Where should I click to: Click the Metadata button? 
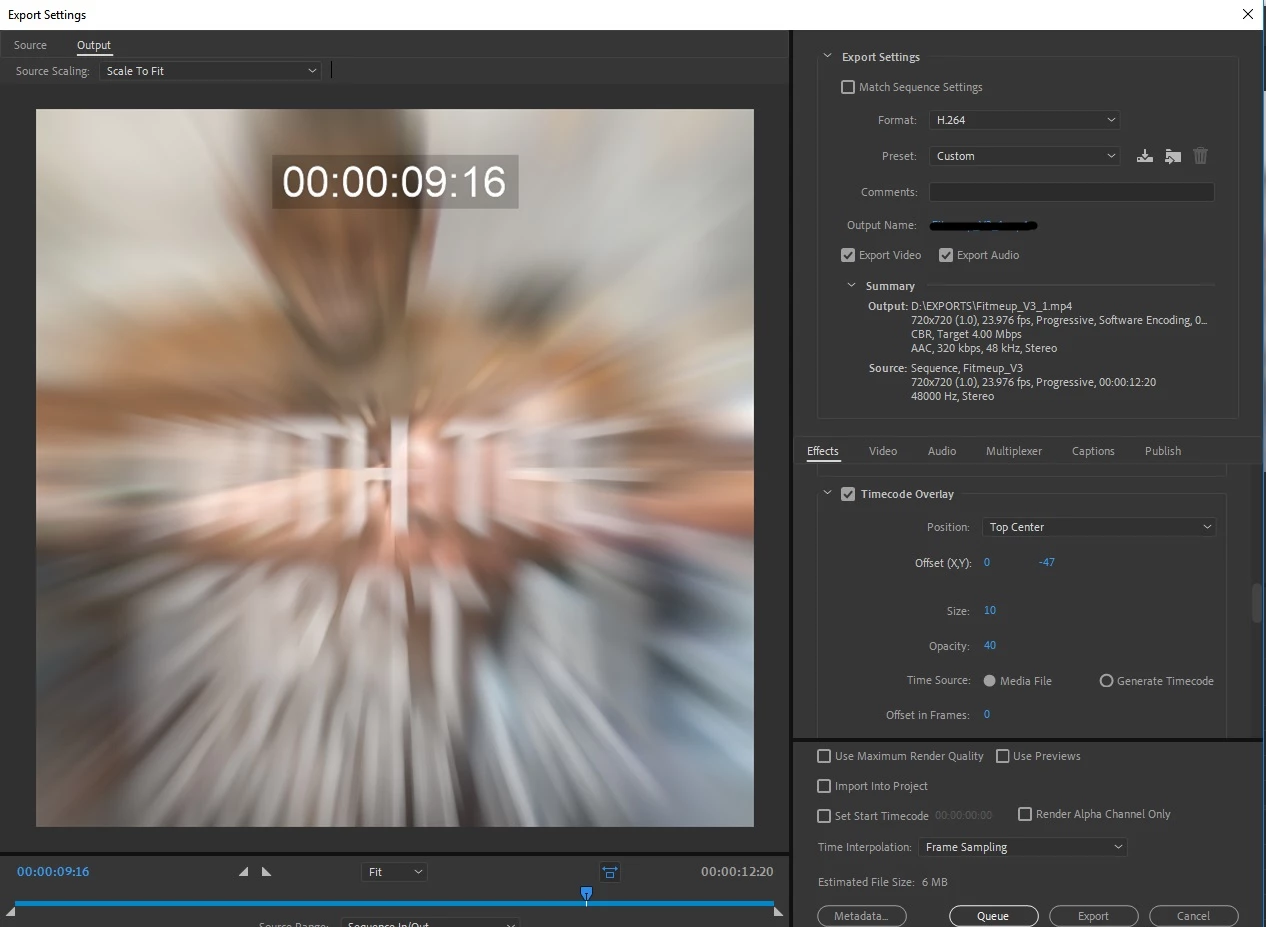tap(862, 916)
